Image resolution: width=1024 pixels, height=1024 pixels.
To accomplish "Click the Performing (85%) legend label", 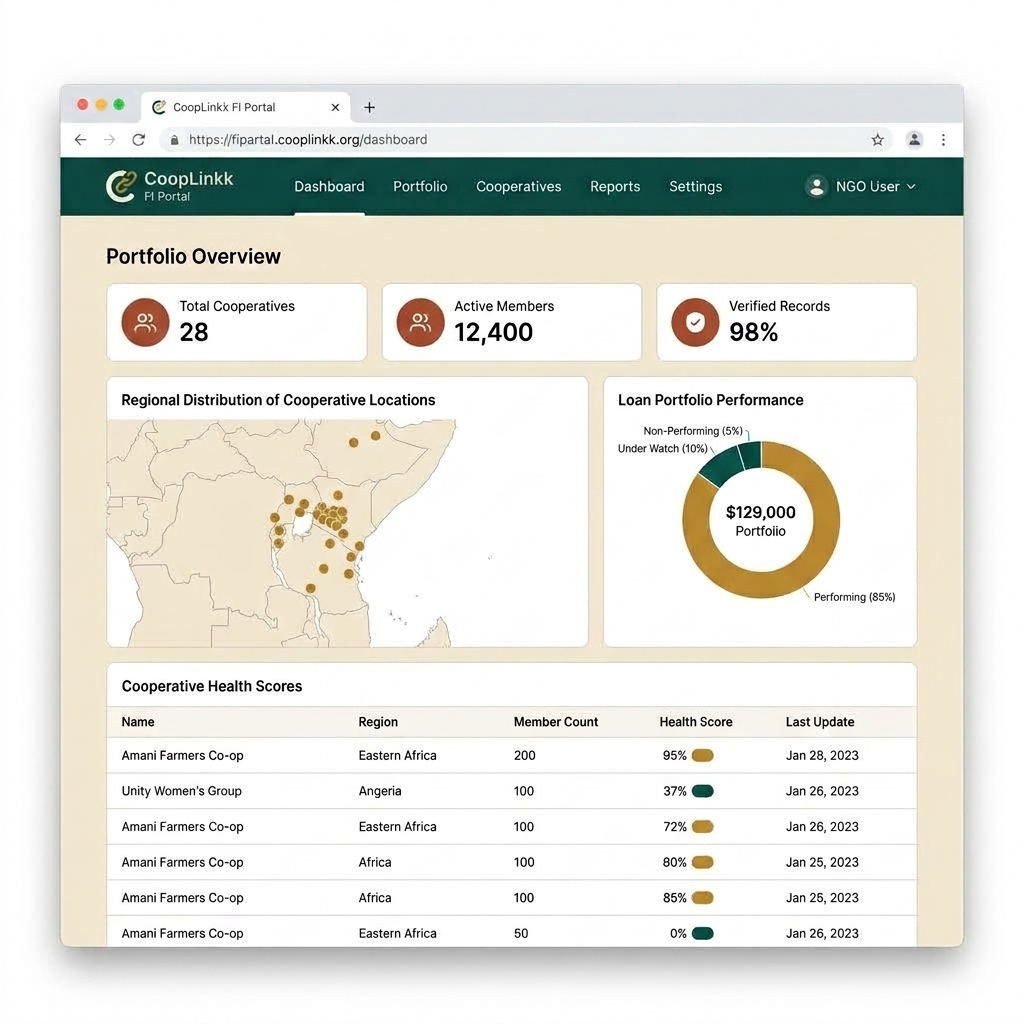I will tap(854, 597).
